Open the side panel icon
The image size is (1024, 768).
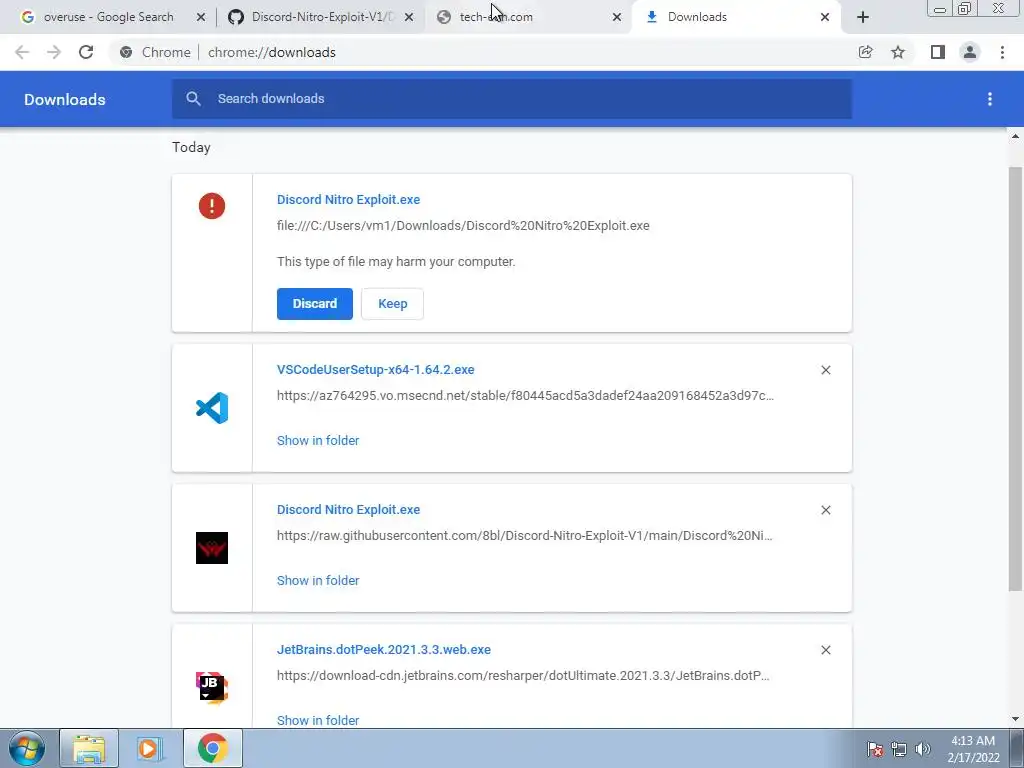938,52
